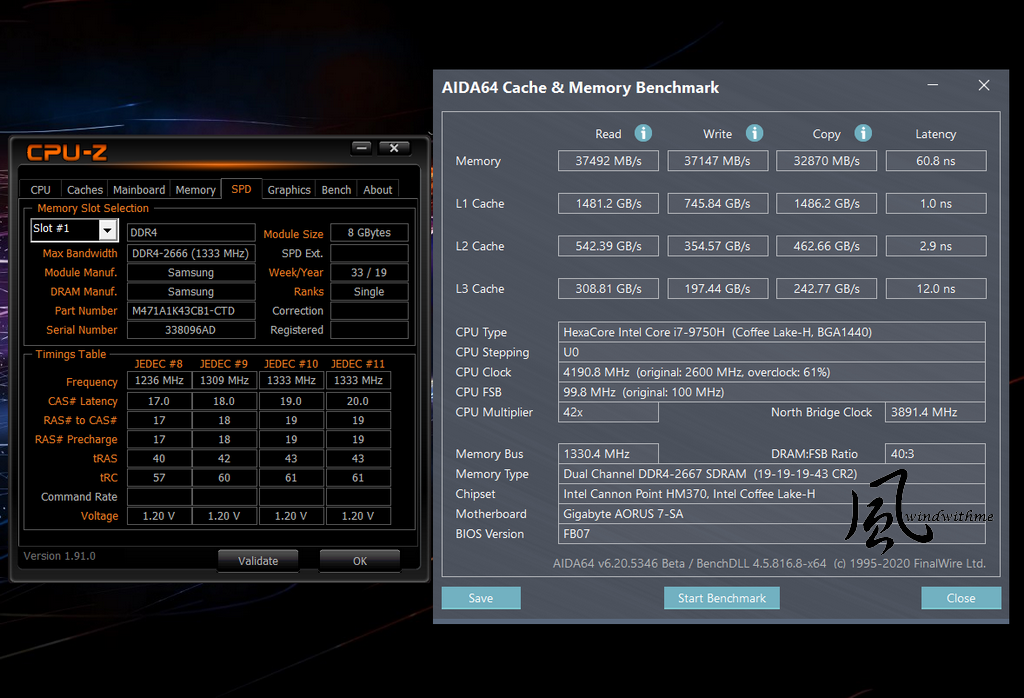Click the DRAM Manuf. value Samsung
This screenshot has width=1024, height=698.
point(191,291)
